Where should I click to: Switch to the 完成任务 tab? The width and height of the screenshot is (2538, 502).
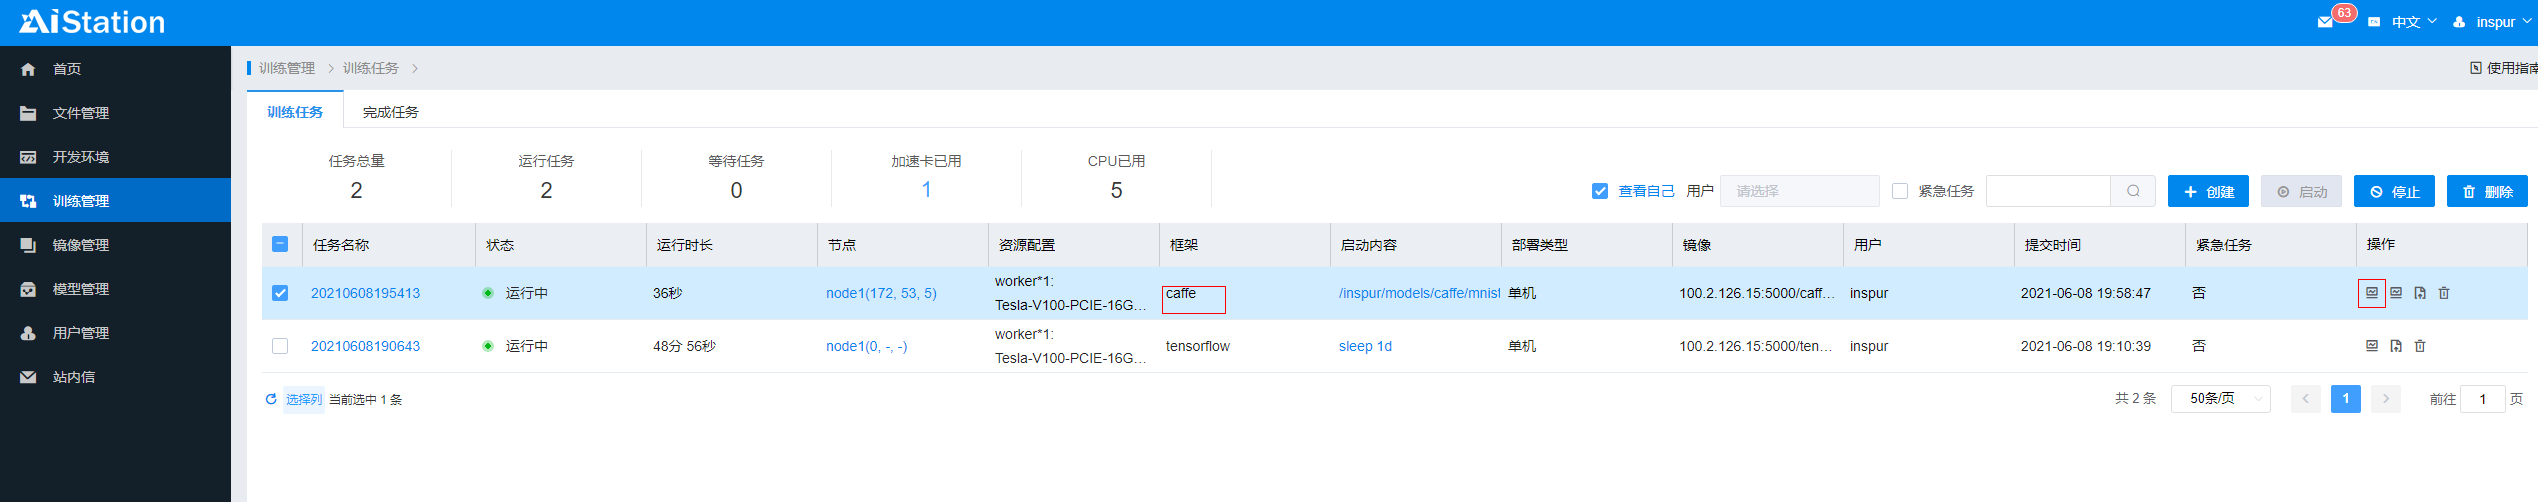[x=390, y=112]
